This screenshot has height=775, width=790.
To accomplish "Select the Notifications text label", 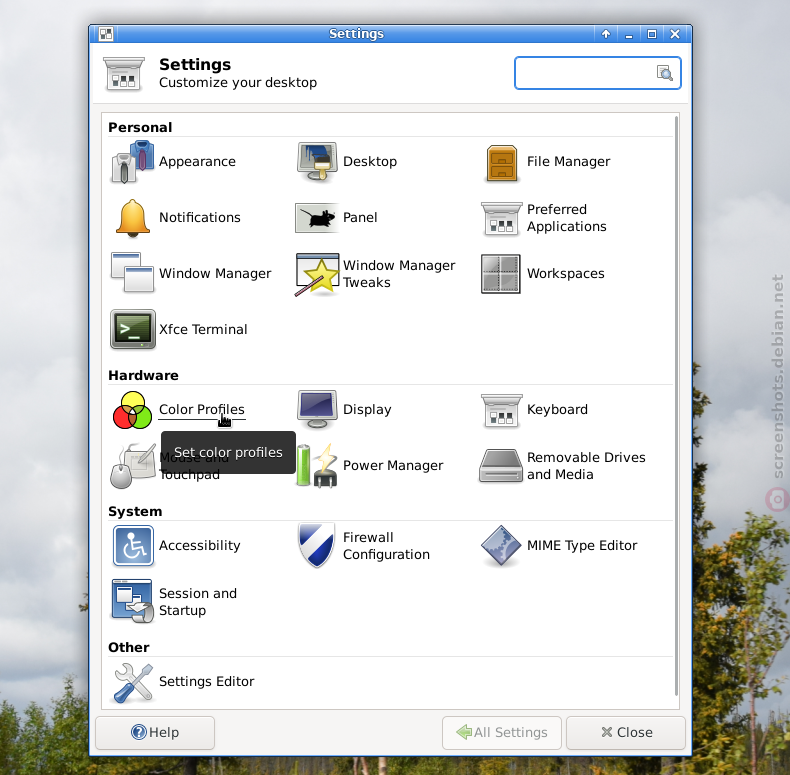I will coord(200,217).
